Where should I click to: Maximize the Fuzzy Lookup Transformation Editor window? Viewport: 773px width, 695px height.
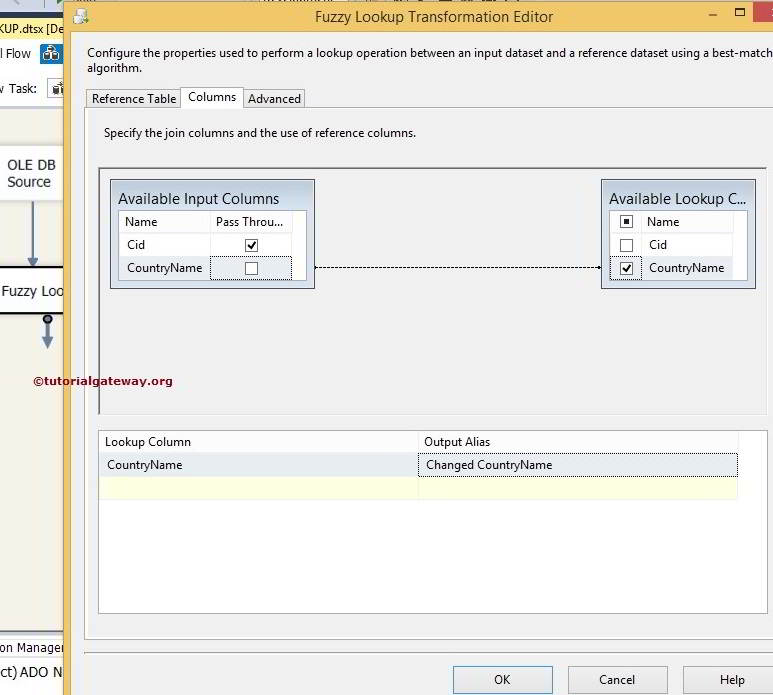(x=739, y=13)
